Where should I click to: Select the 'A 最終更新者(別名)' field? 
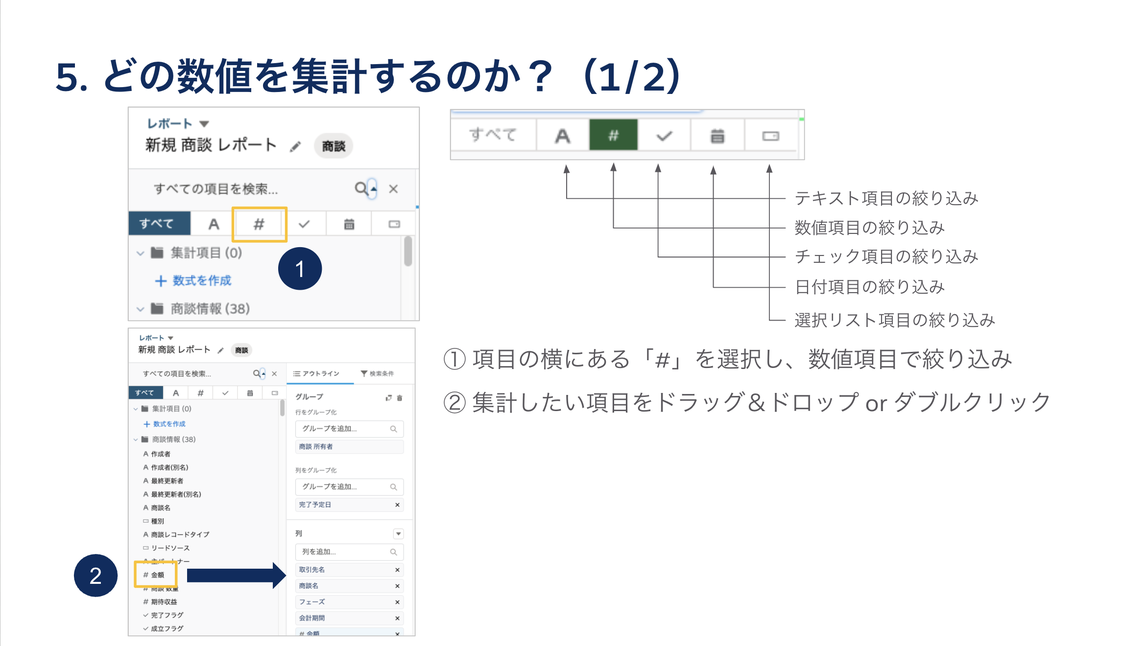(x=172, y=494)
